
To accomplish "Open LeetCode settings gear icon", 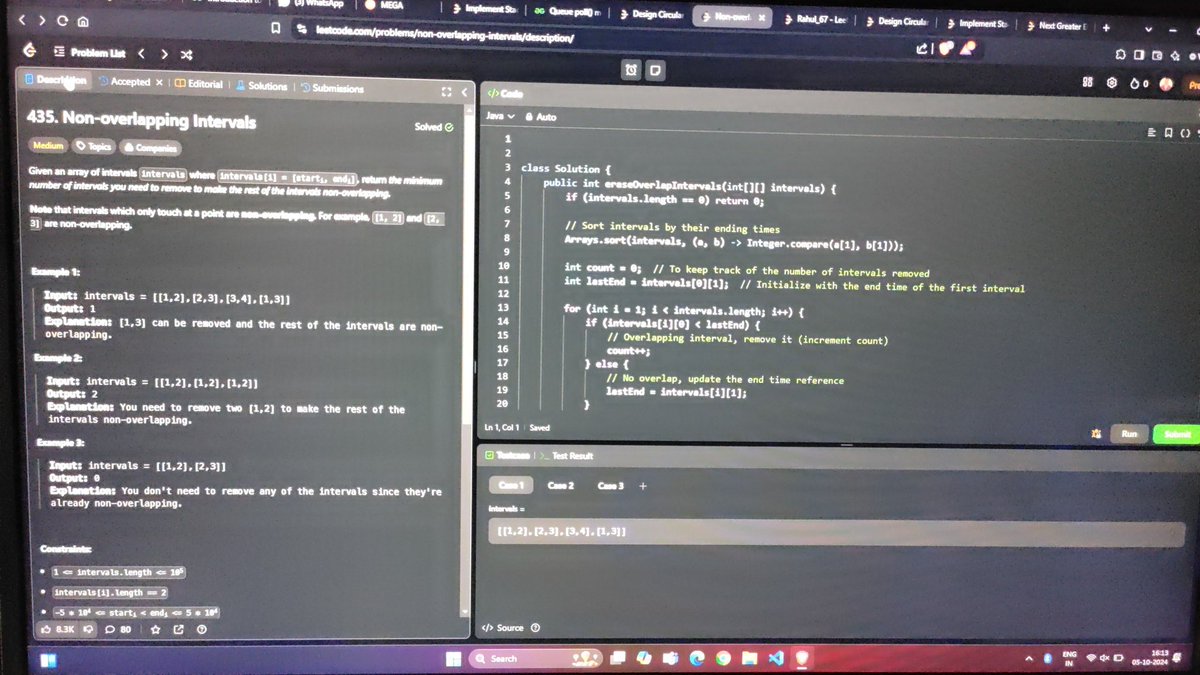I will (1111, 84).
